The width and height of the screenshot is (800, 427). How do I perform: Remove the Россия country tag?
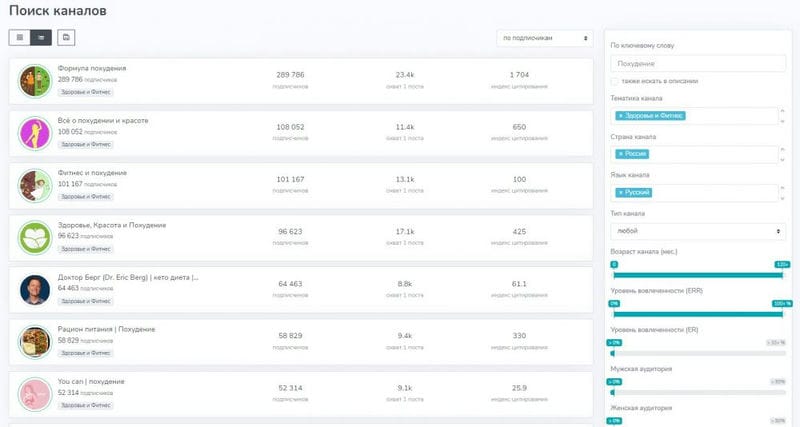(x=620, y=154)
